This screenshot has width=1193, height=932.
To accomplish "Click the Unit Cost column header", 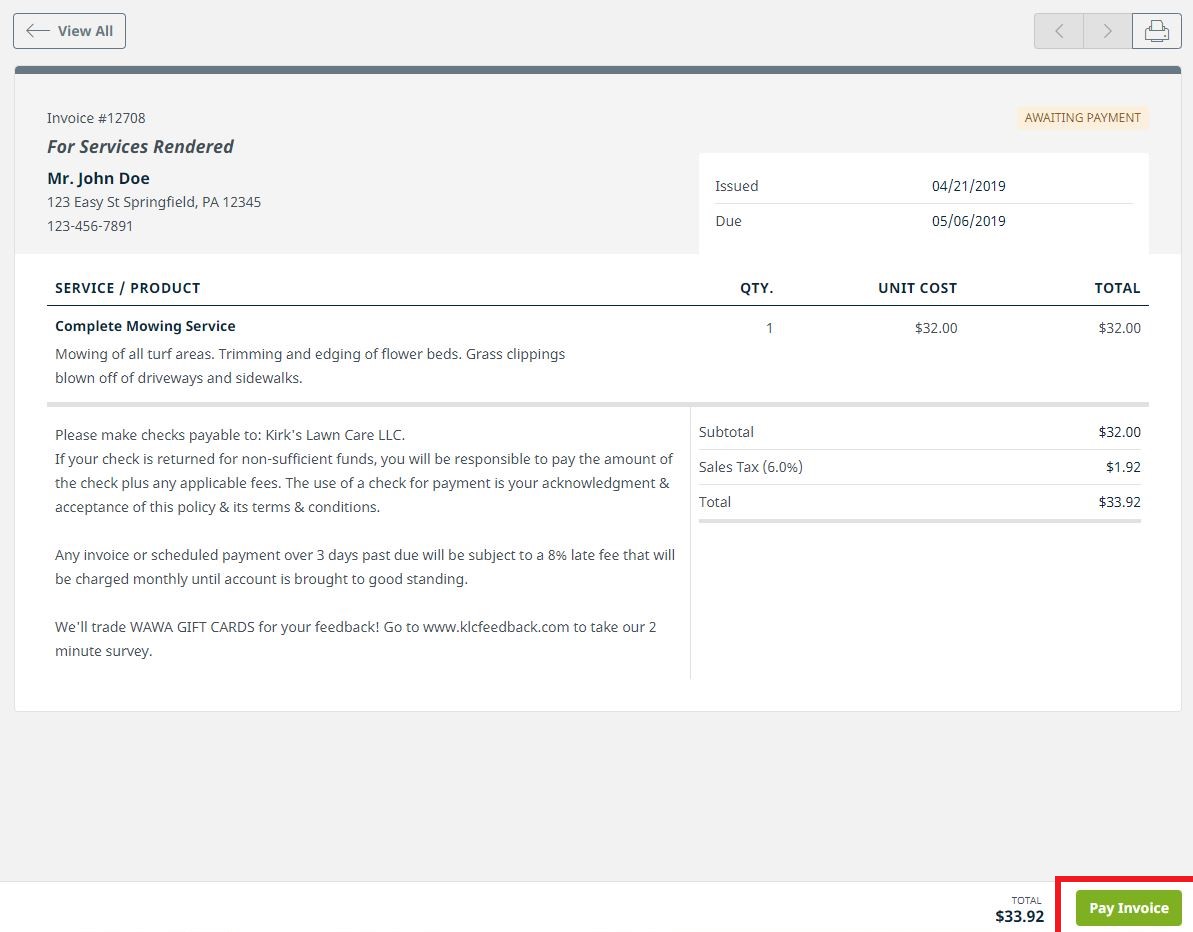I will pyautogui.click(x=917, y=288).
